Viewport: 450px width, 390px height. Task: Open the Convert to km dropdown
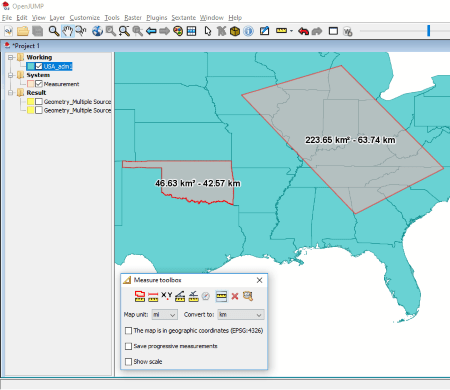tap(241, 315)
